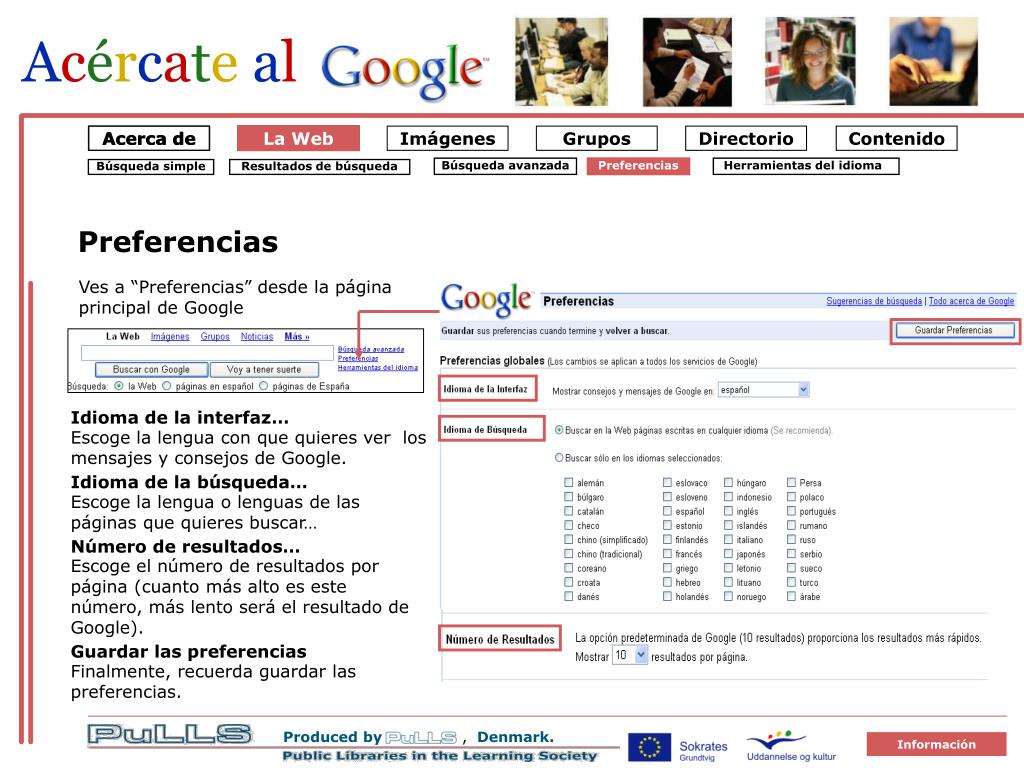
Task: Open the Más » link
Action: (x=296, y=336)
